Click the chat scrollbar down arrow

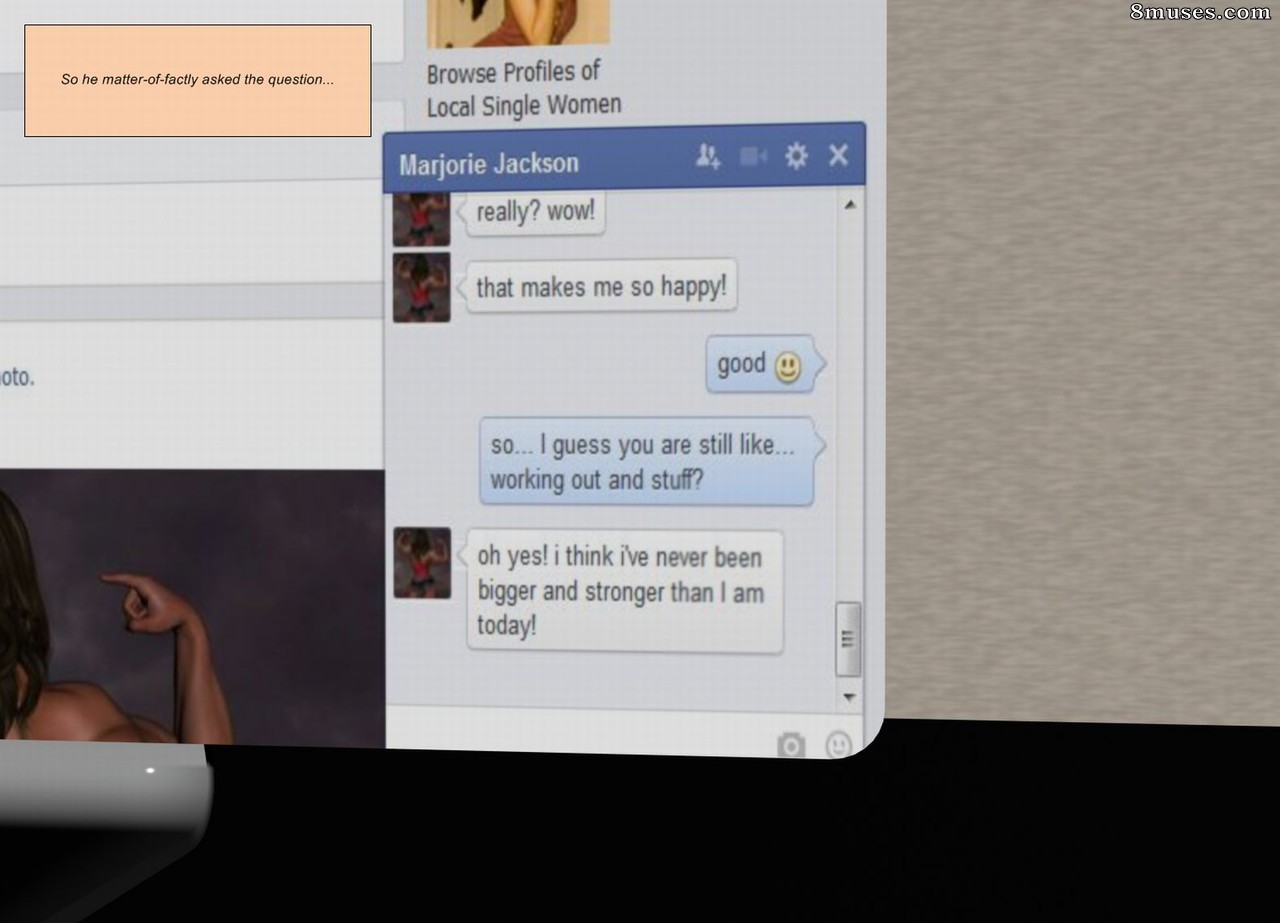849,696
